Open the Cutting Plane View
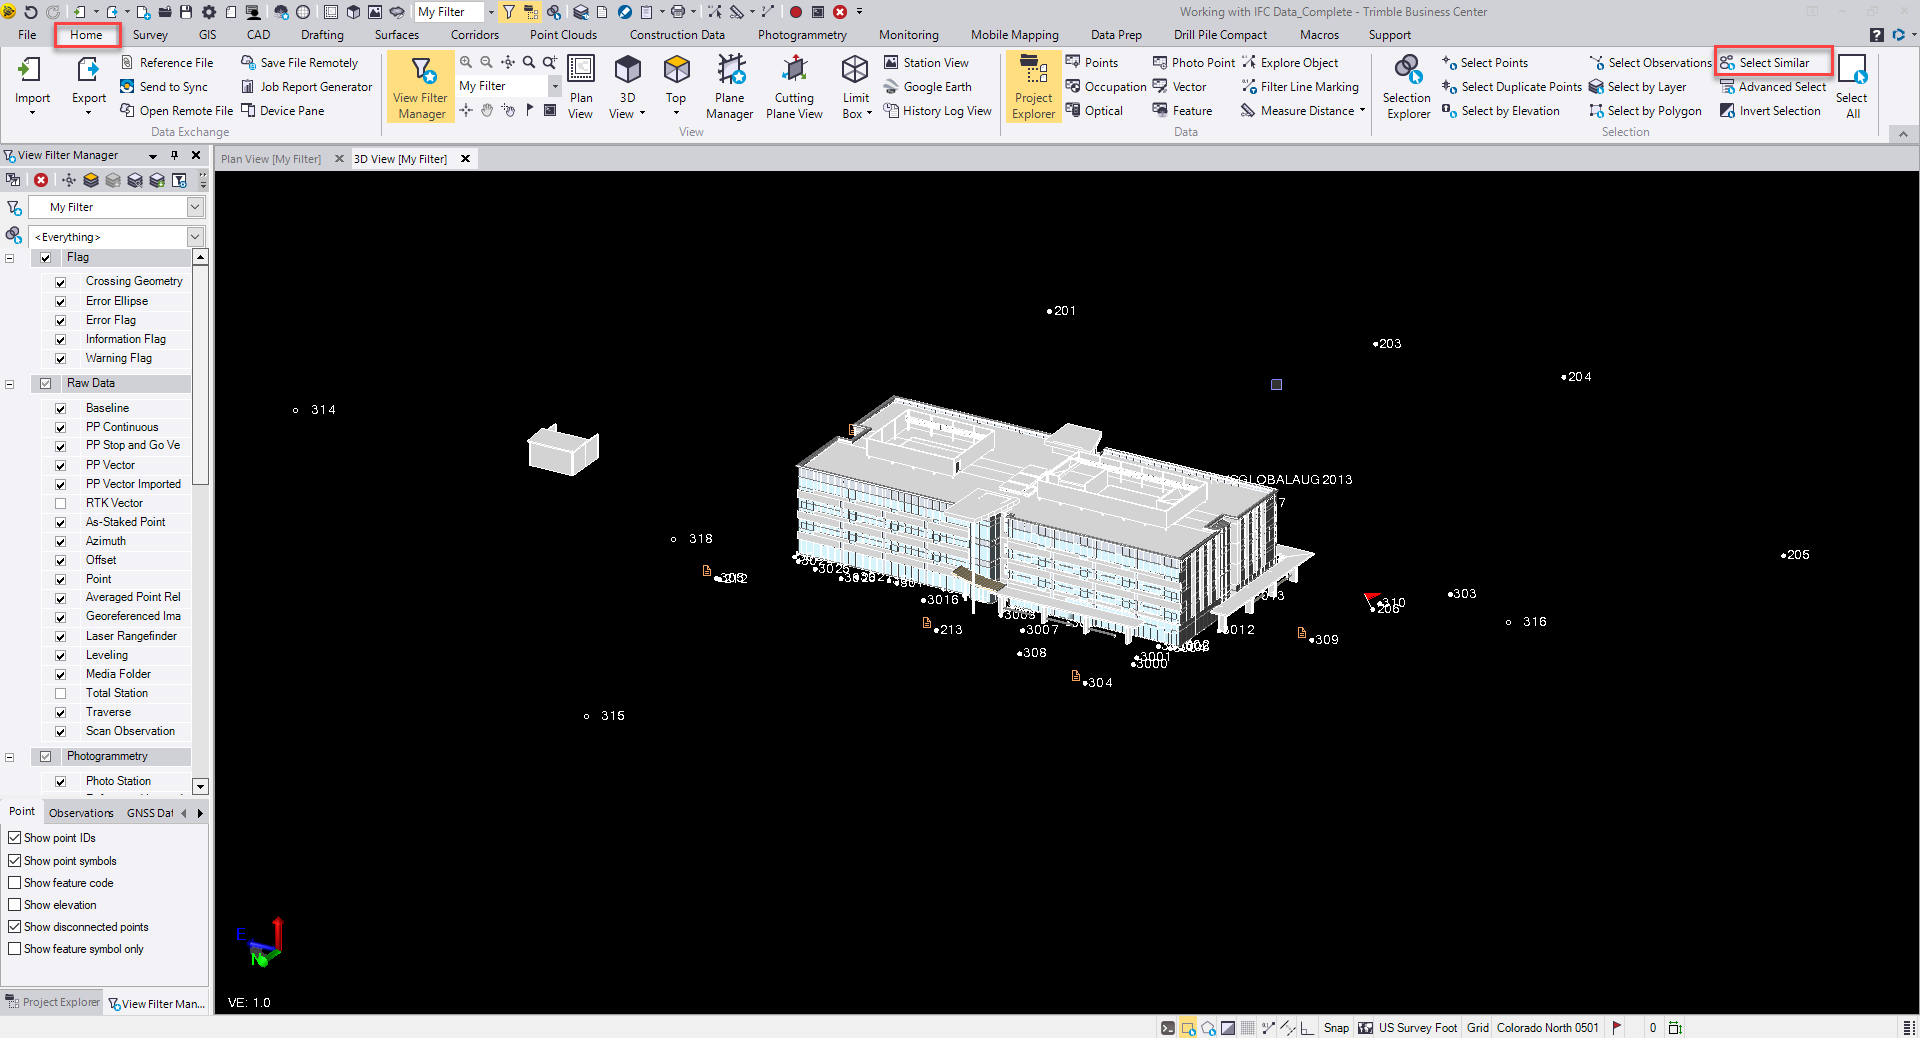This screenshot has height=1038, width=1920. [x=794, y=87]
